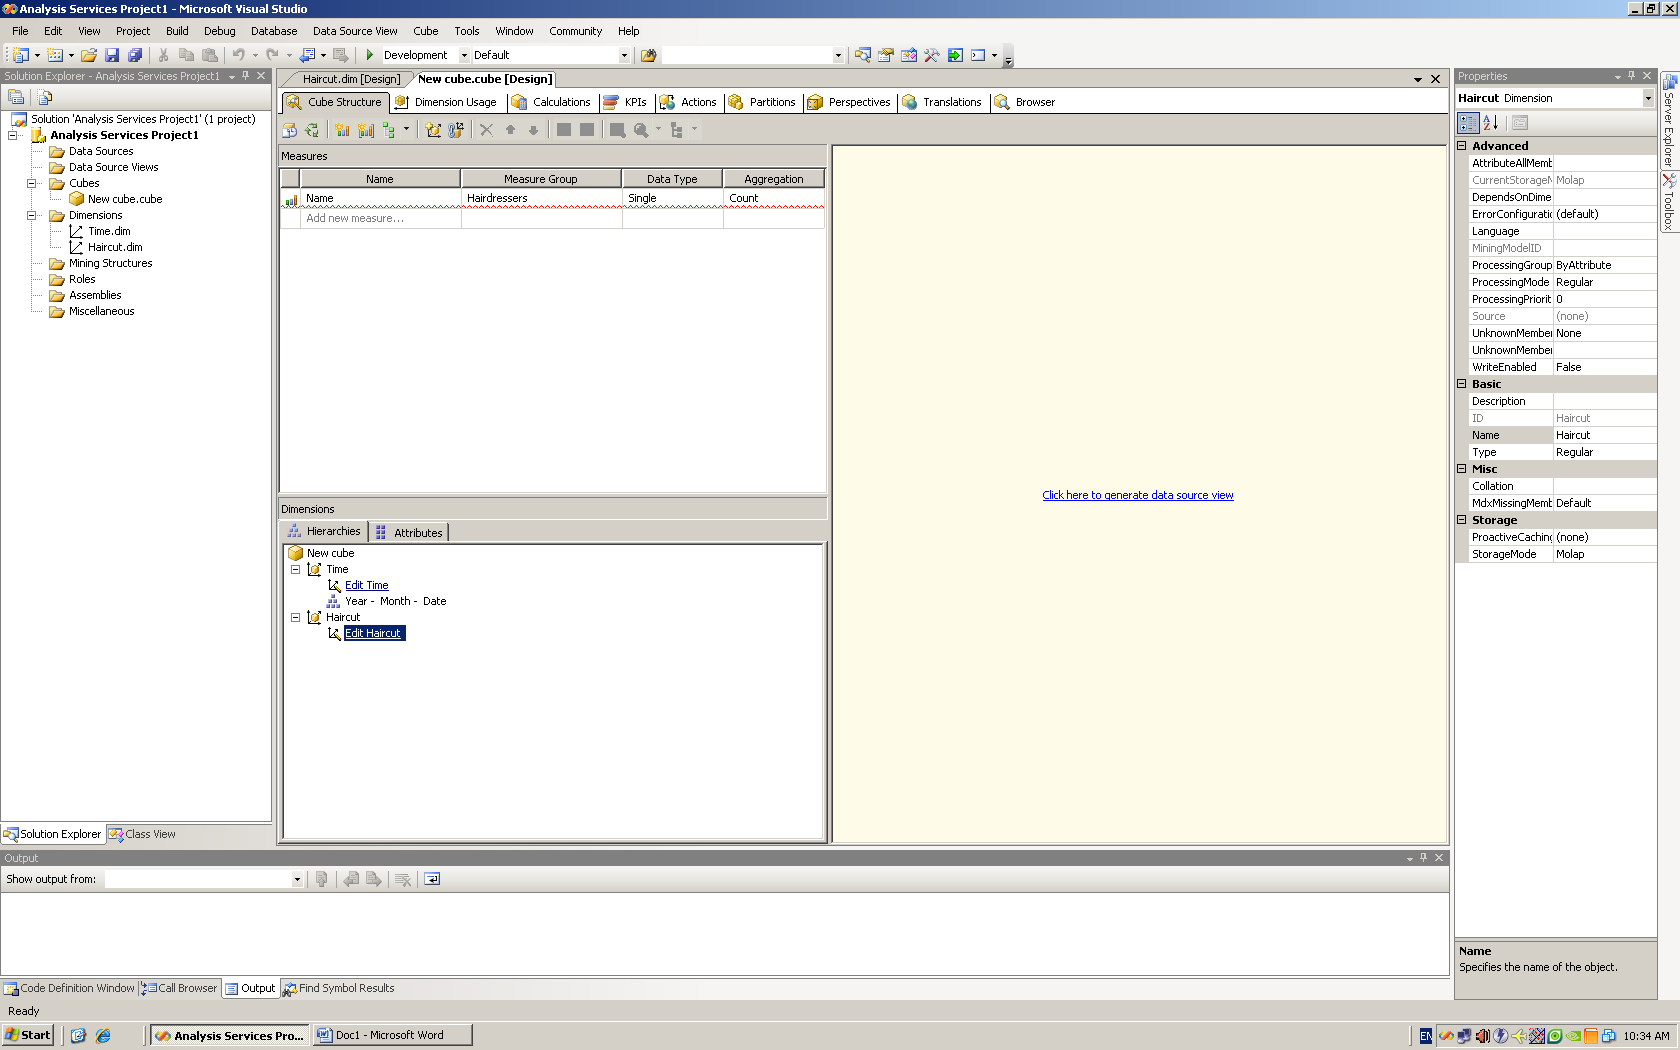Open the Show output from dropdown
The width and height of the screenshot is (1680, 1050).
297,879
